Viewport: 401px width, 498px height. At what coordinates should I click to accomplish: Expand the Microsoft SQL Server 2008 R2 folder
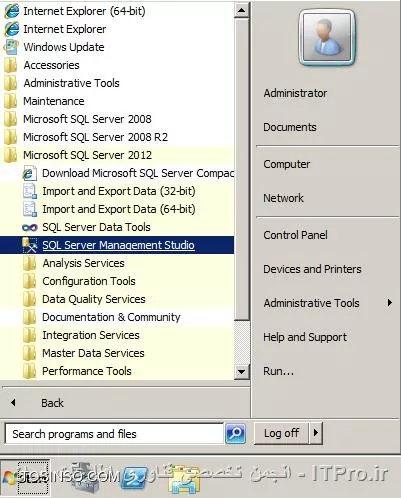pos(117,137)
